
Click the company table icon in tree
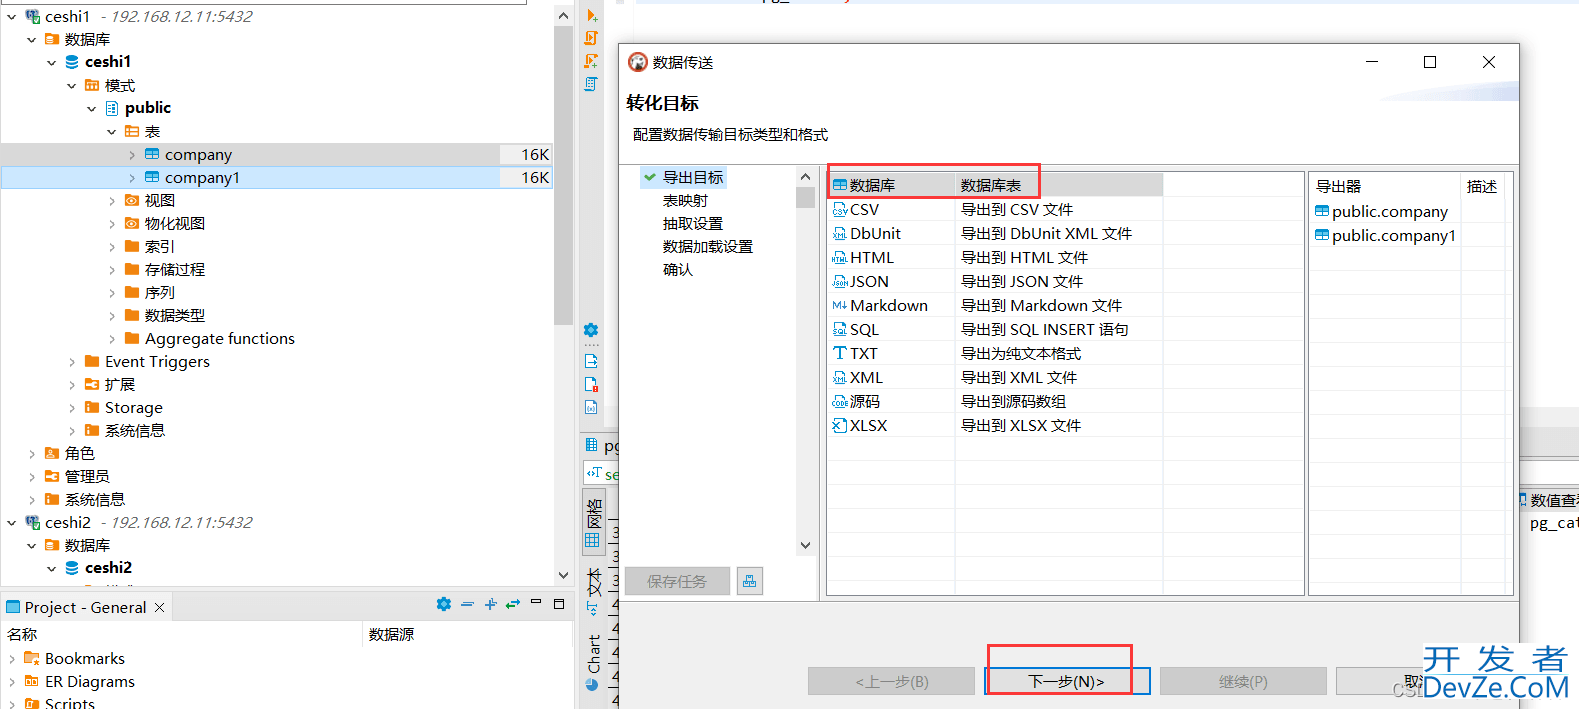coord(152,154)
